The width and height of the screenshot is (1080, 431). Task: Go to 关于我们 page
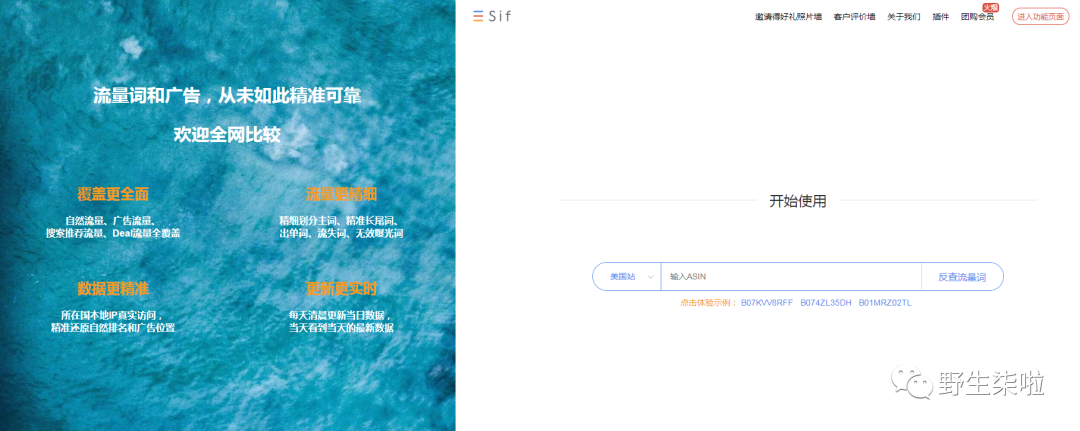click(x=904, y=17)
